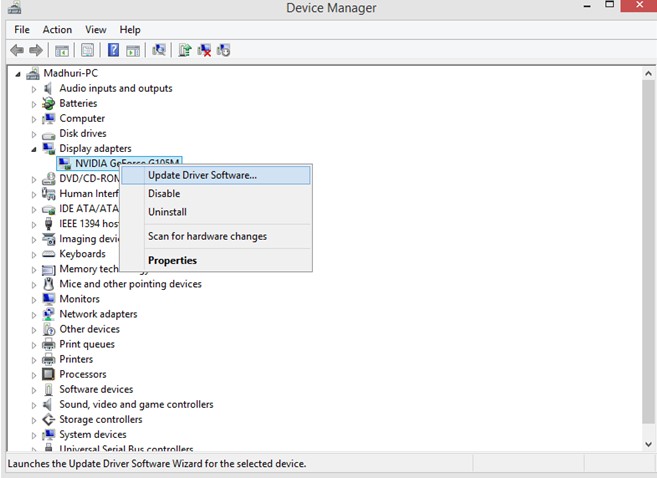Click the scrollbar up arrow
Screen dimensions: 657x478
pyautogui.click(x=648, y=74)
